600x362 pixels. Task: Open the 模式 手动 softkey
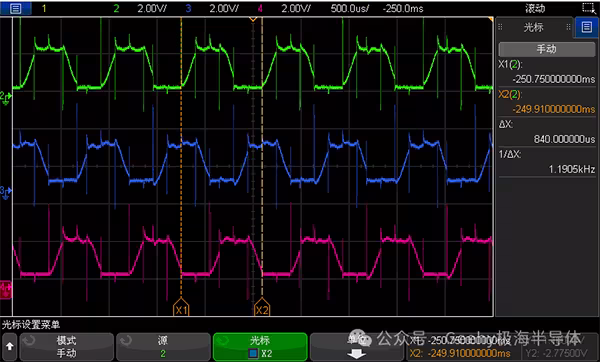(67, 347)
